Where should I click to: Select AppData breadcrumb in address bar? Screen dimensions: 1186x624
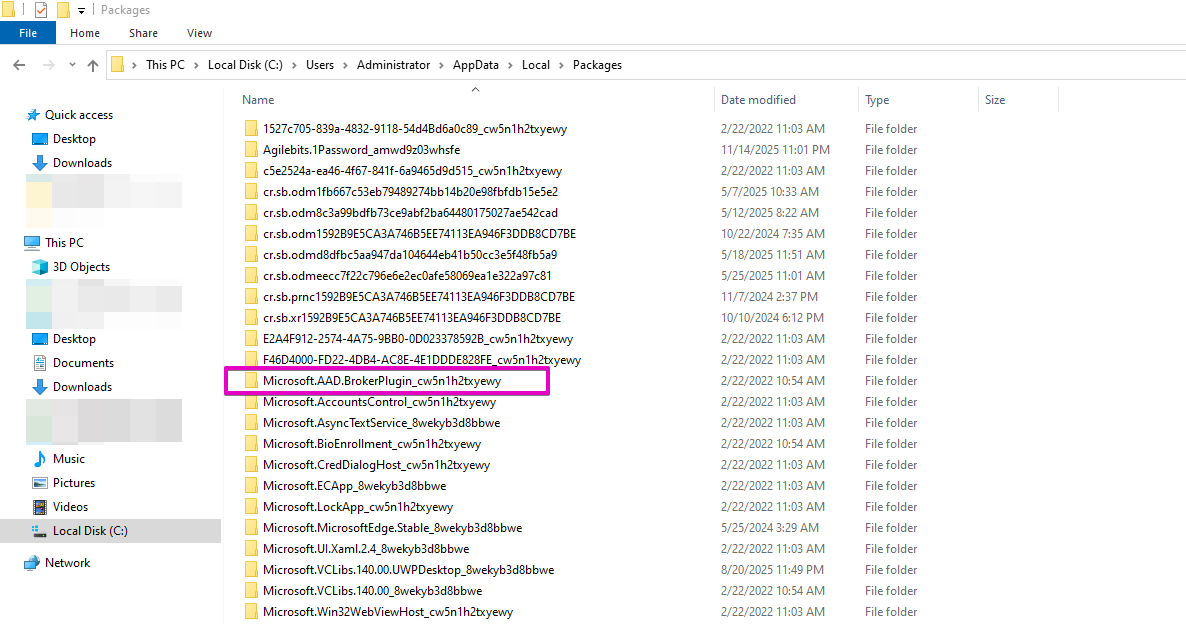click(x=476, y=65)
